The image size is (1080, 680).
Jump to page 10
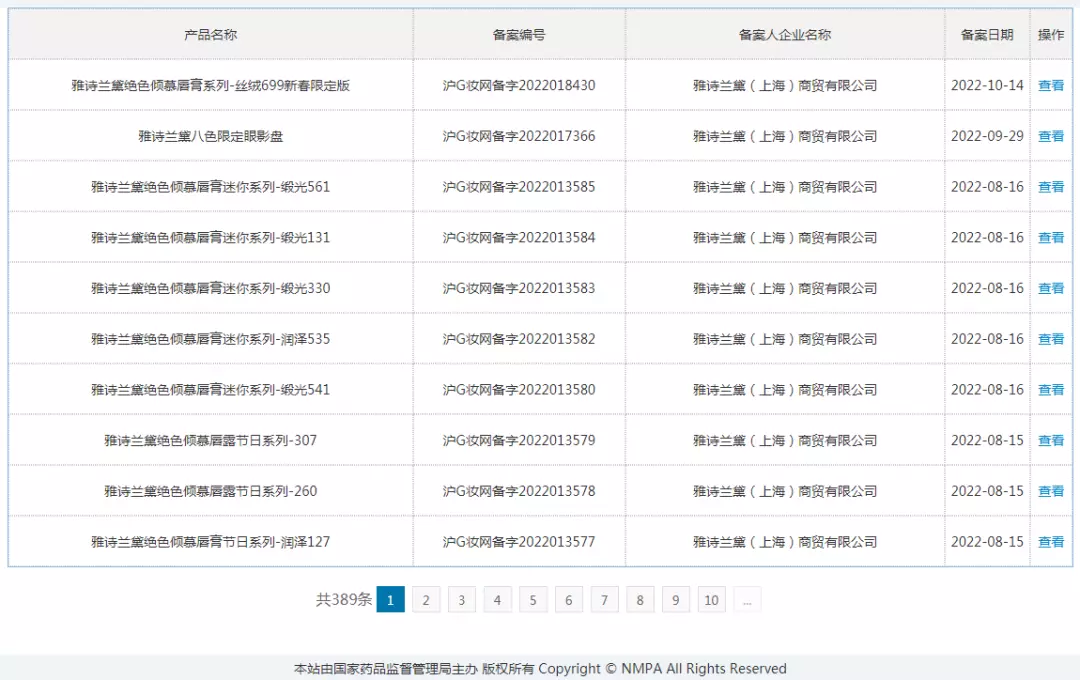click(712, 599)
